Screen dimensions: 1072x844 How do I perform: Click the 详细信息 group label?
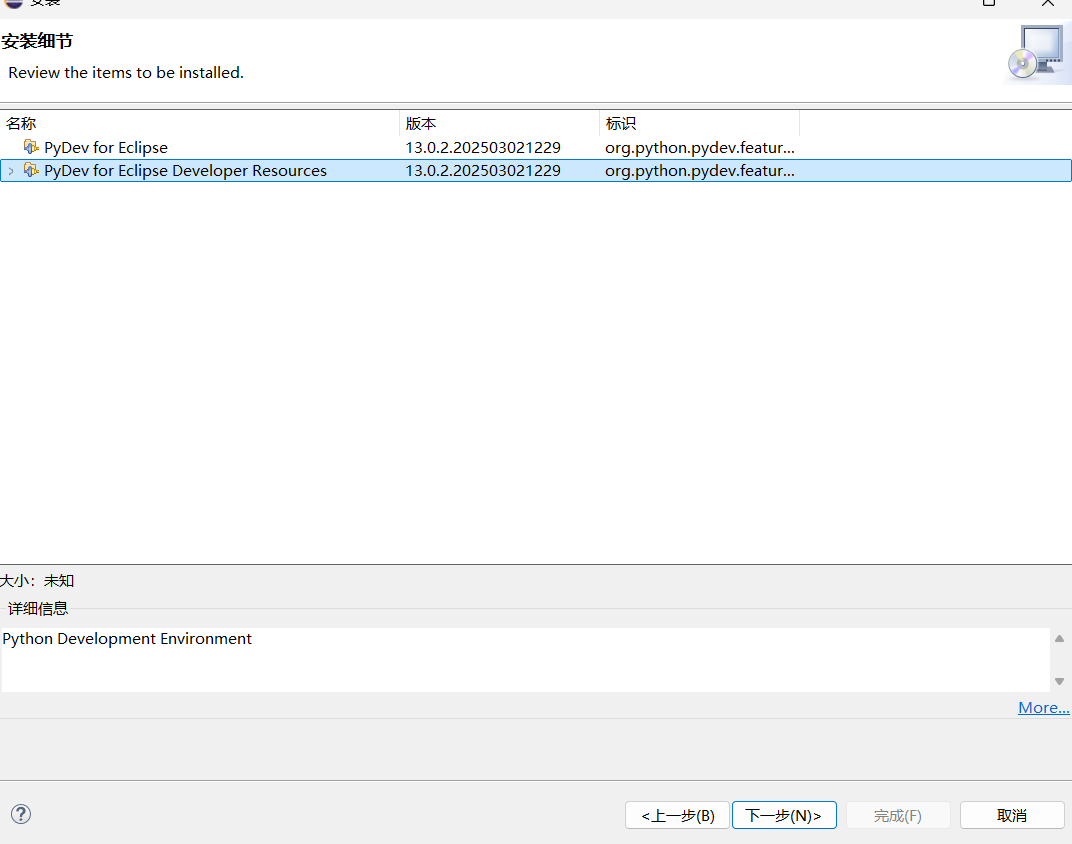click(38, 608)
